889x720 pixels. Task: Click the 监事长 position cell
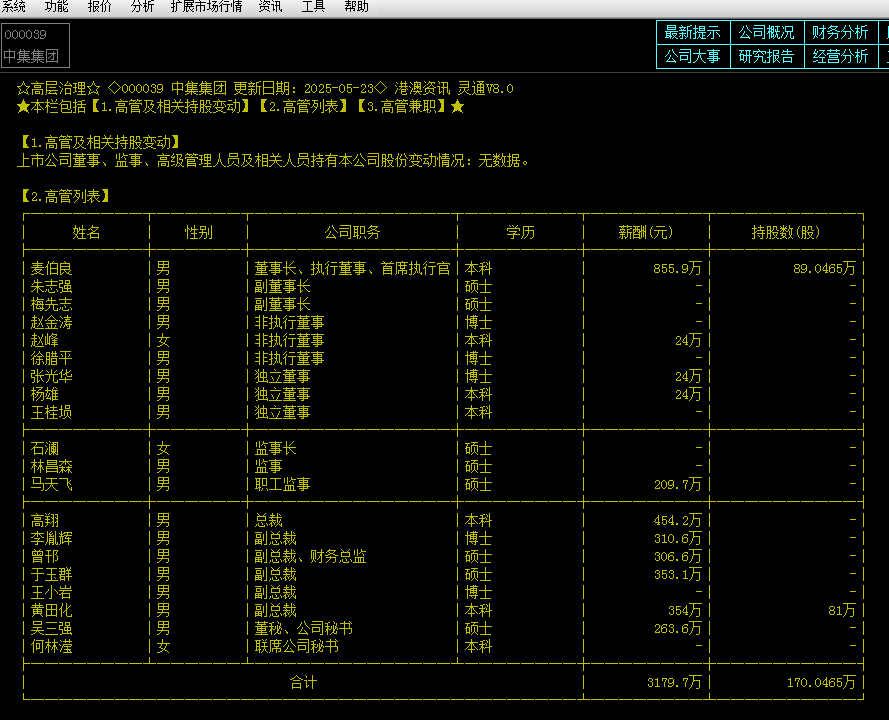[x=276, y=448]
